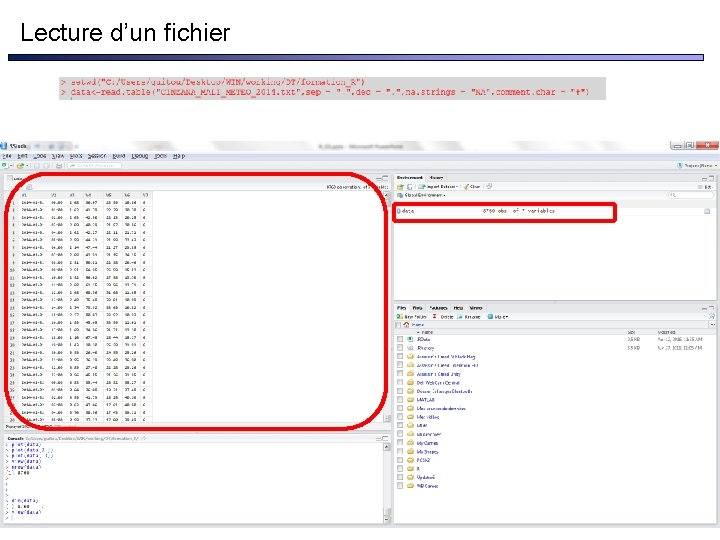Open the PCSX2 folder link
Image resolution: width=720 pixels, height=540 pixels.
pyautogui.click(x=423, y=460)
